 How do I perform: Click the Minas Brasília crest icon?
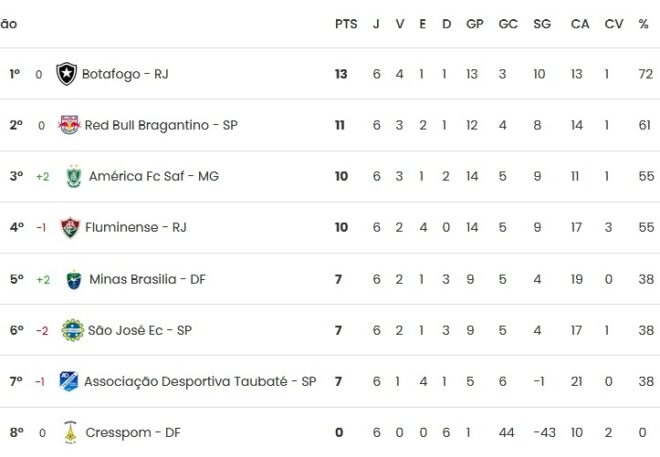pos(73,279)
